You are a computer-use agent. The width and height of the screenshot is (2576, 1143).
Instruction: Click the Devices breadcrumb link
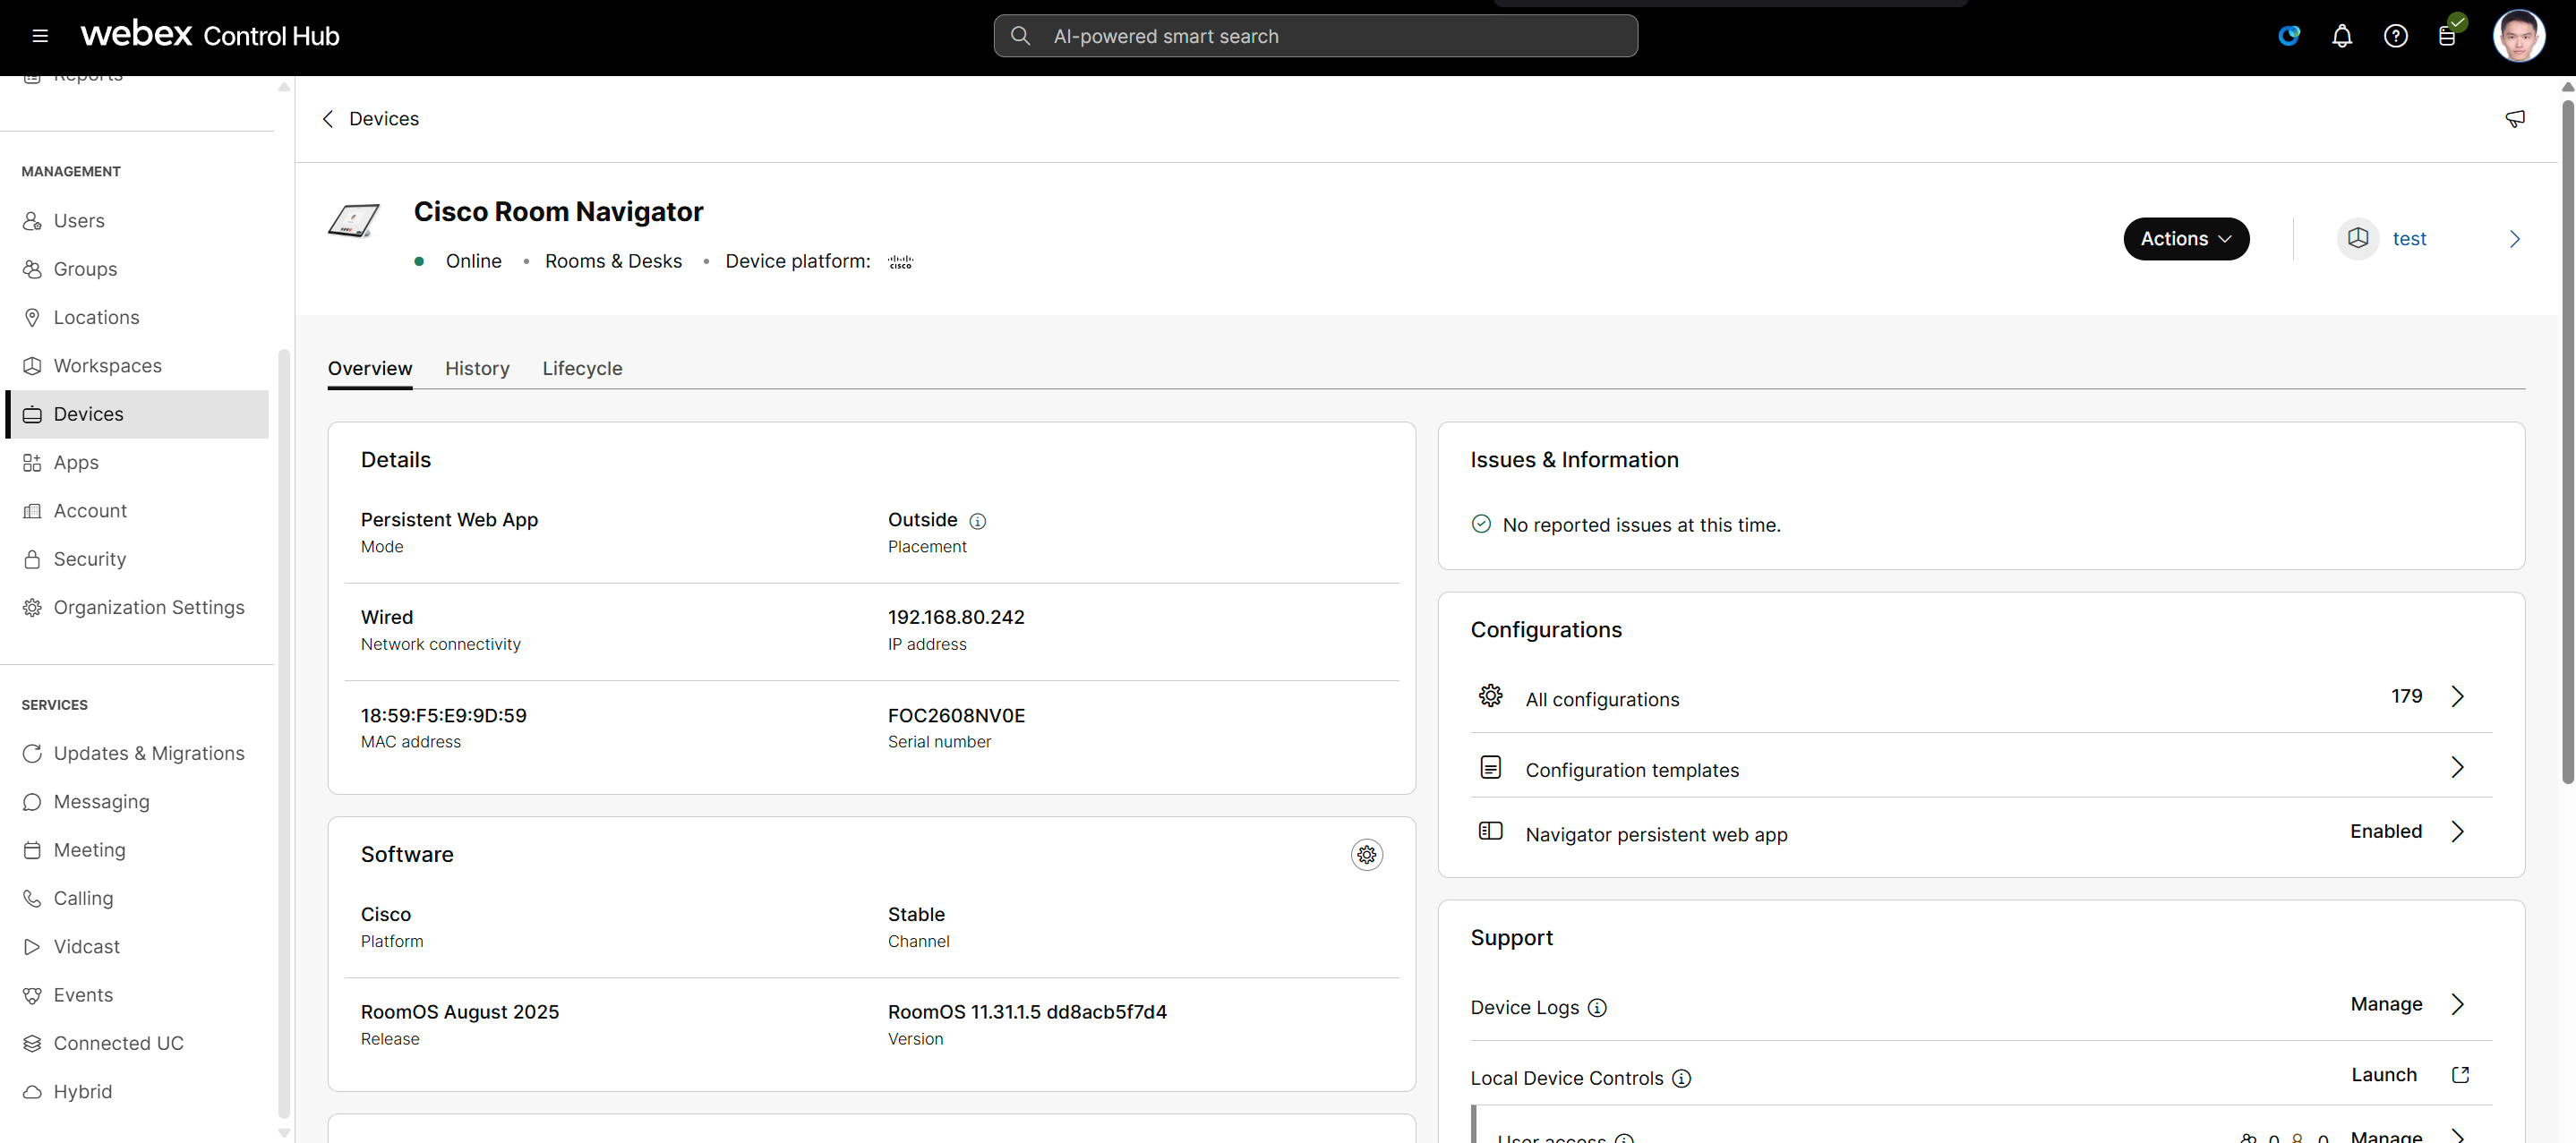click(x=384, y=119)
